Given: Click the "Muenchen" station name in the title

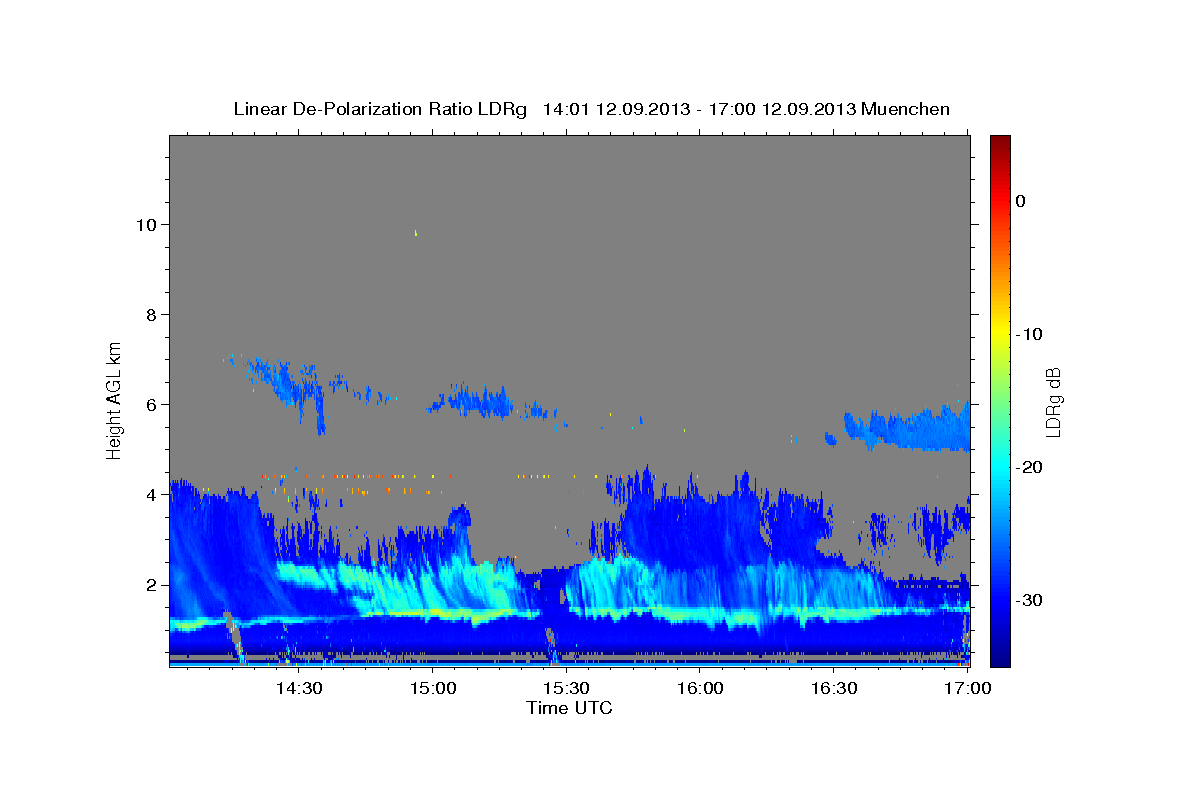Looking at the screenshot, I should click(907, 109).
